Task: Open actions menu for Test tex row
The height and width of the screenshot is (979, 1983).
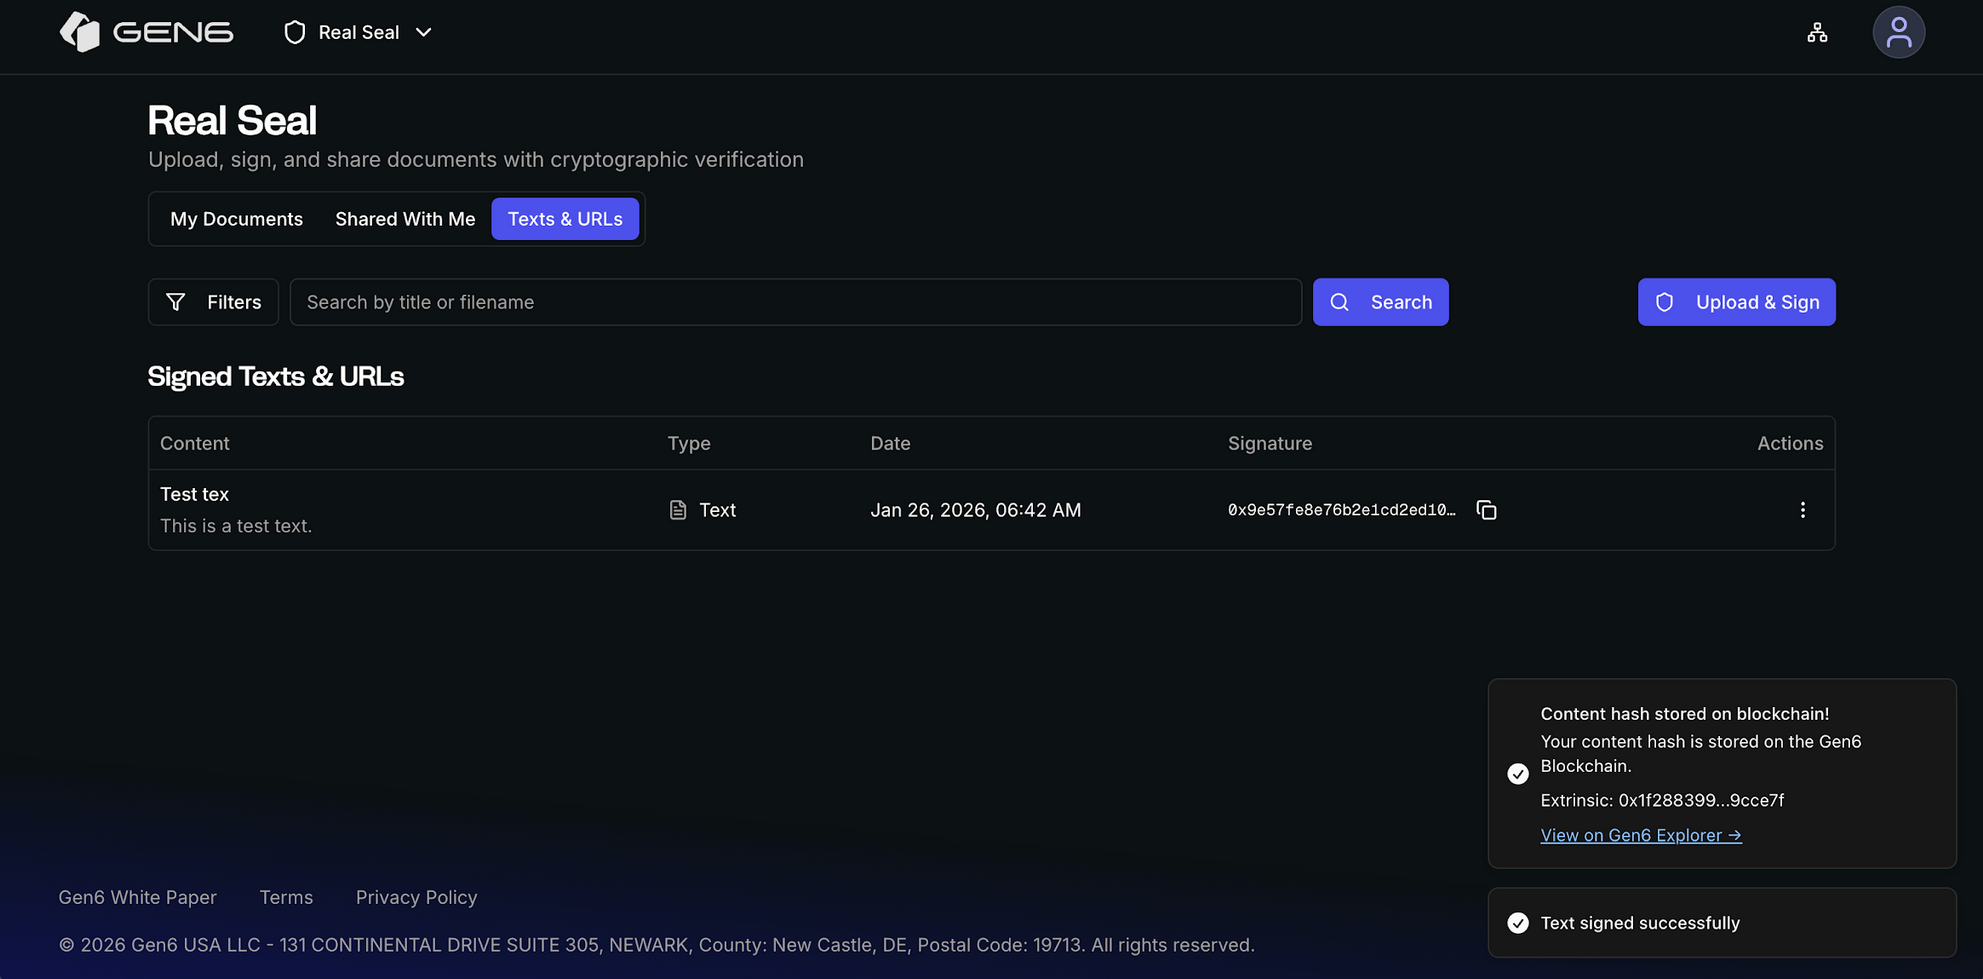Action: (x=1802, y=510)
